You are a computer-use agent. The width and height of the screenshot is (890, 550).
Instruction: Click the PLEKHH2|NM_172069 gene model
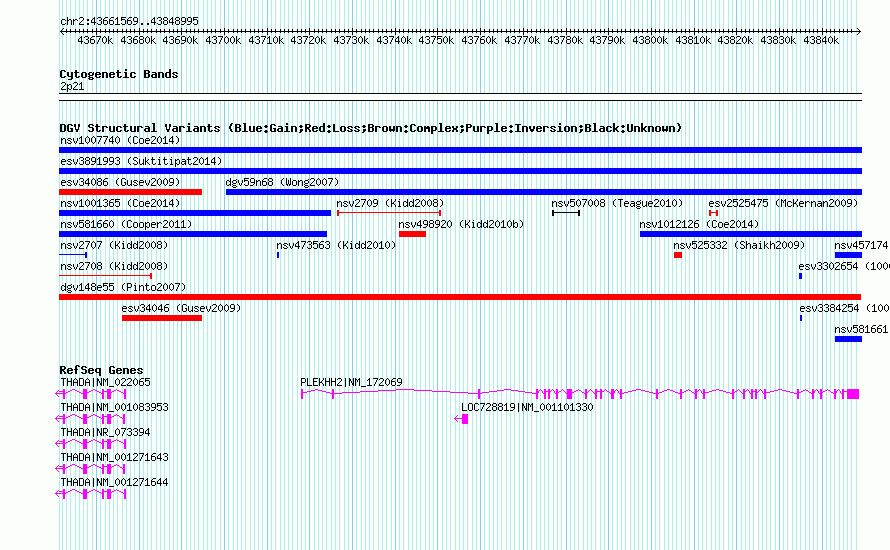coord(580,393)
